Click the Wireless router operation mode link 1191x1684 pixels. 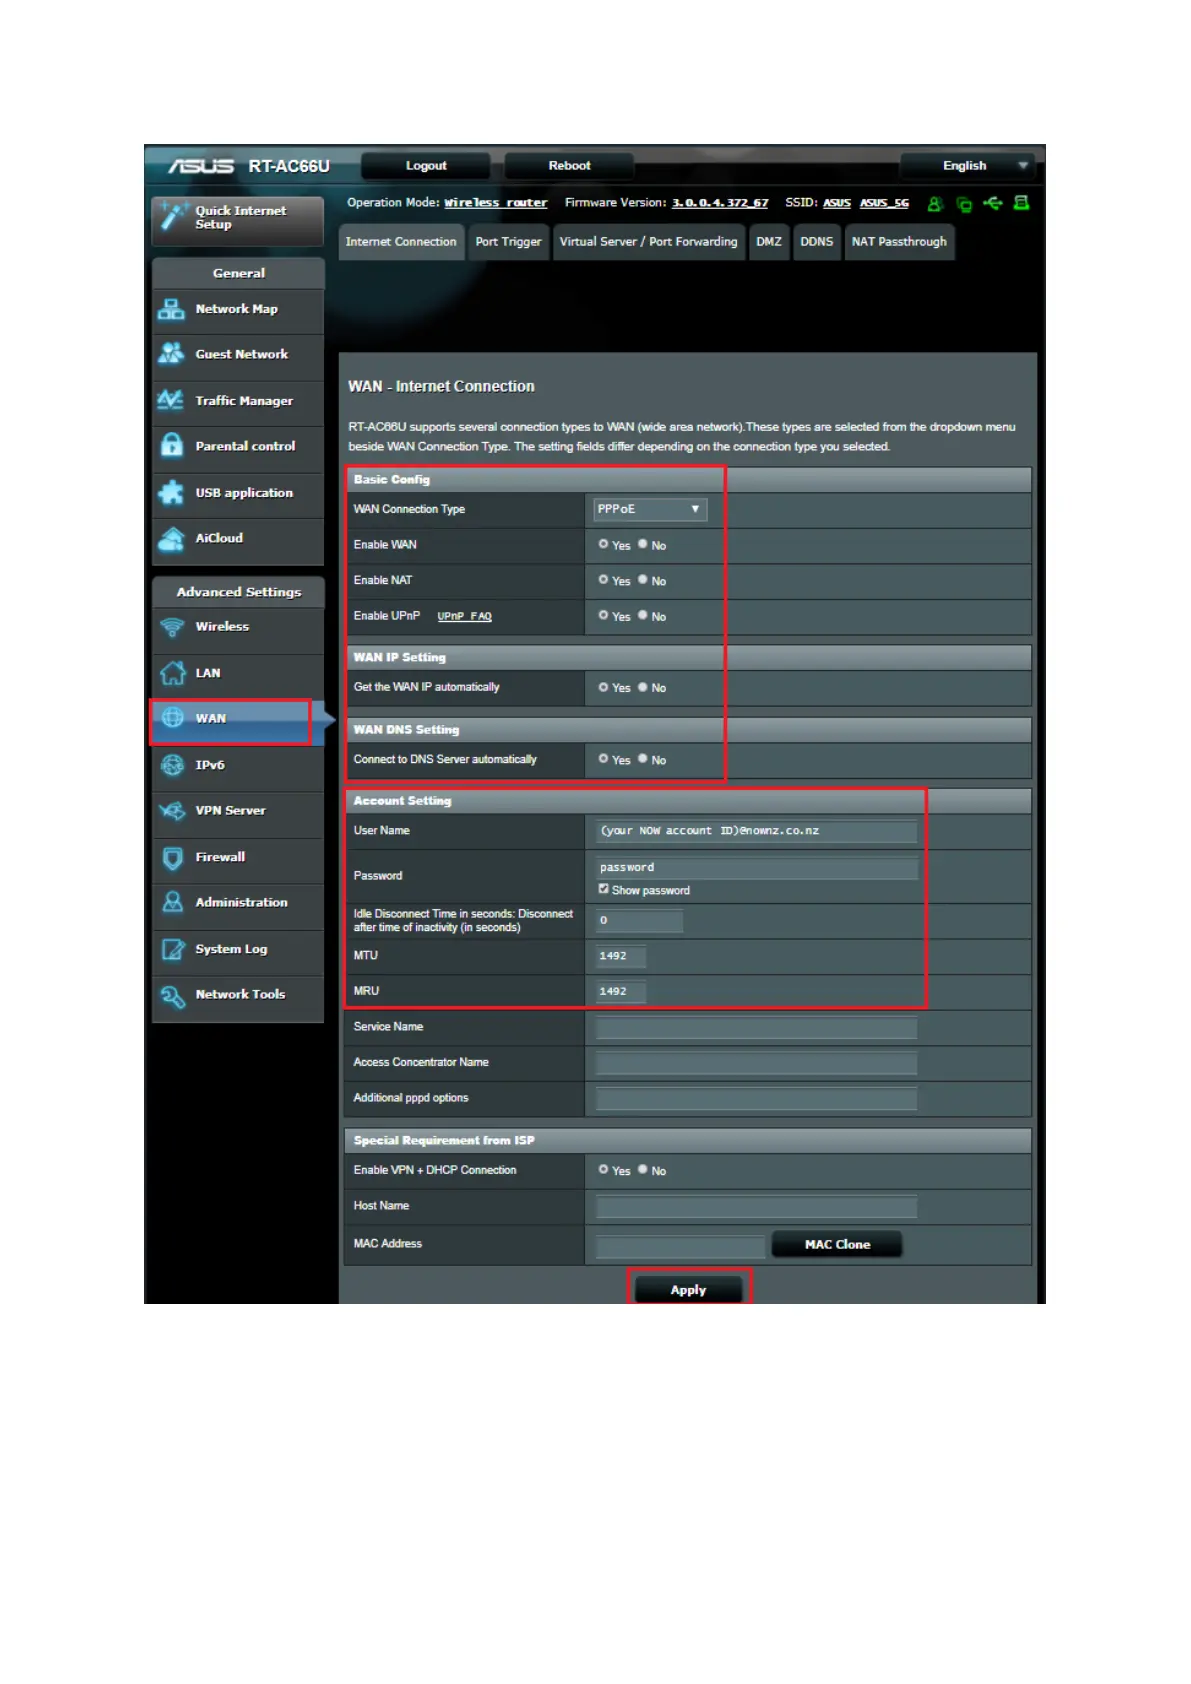(496, 203)
